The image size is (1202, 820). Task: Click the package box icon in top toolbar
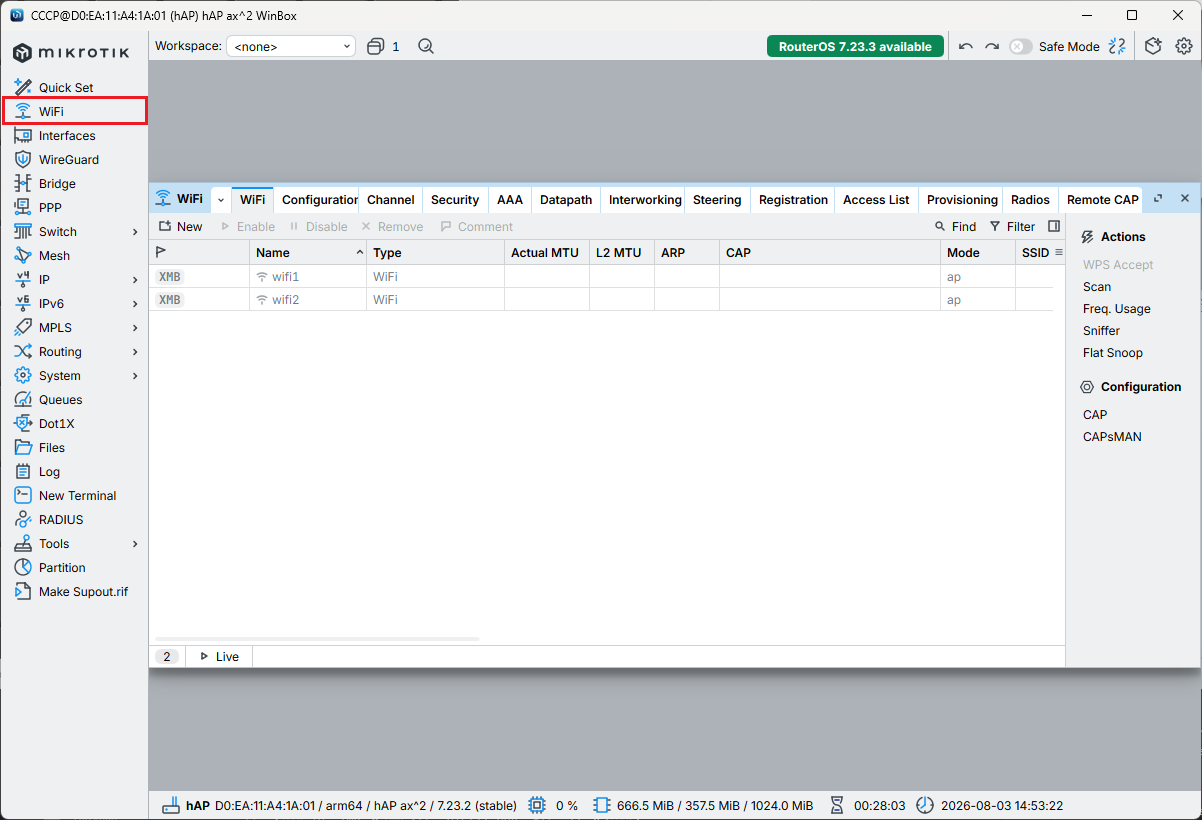[x=1153, y=46]
